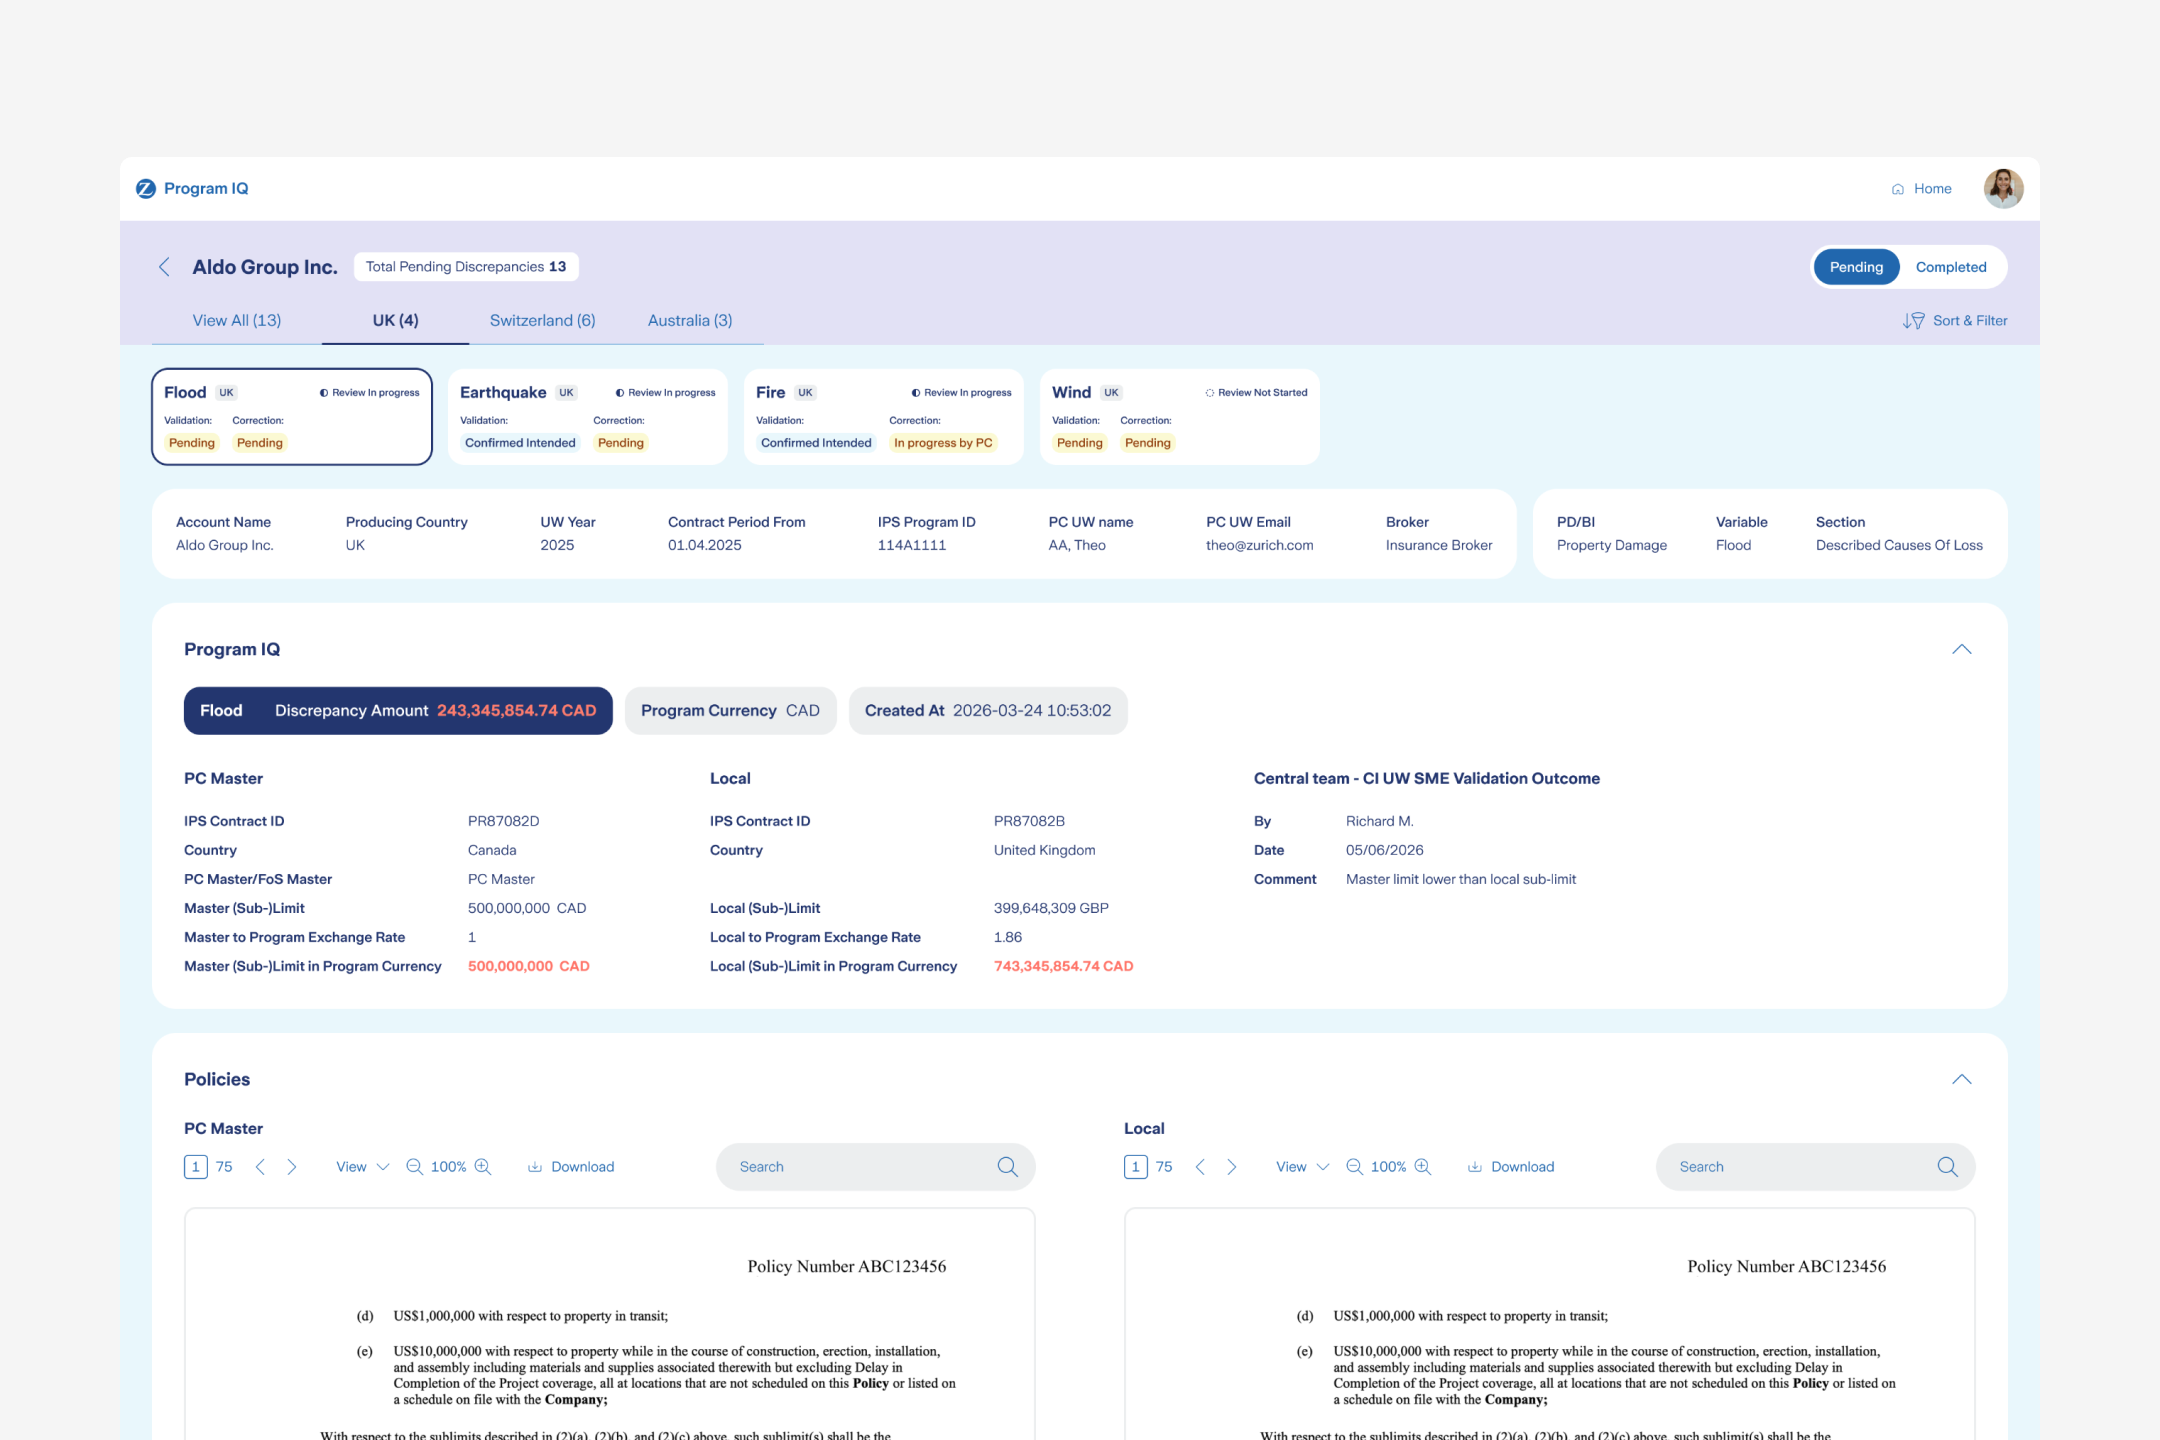Go to next page in Local viewer
Viewport: 2160px width, 1440px height.
1232,1167
